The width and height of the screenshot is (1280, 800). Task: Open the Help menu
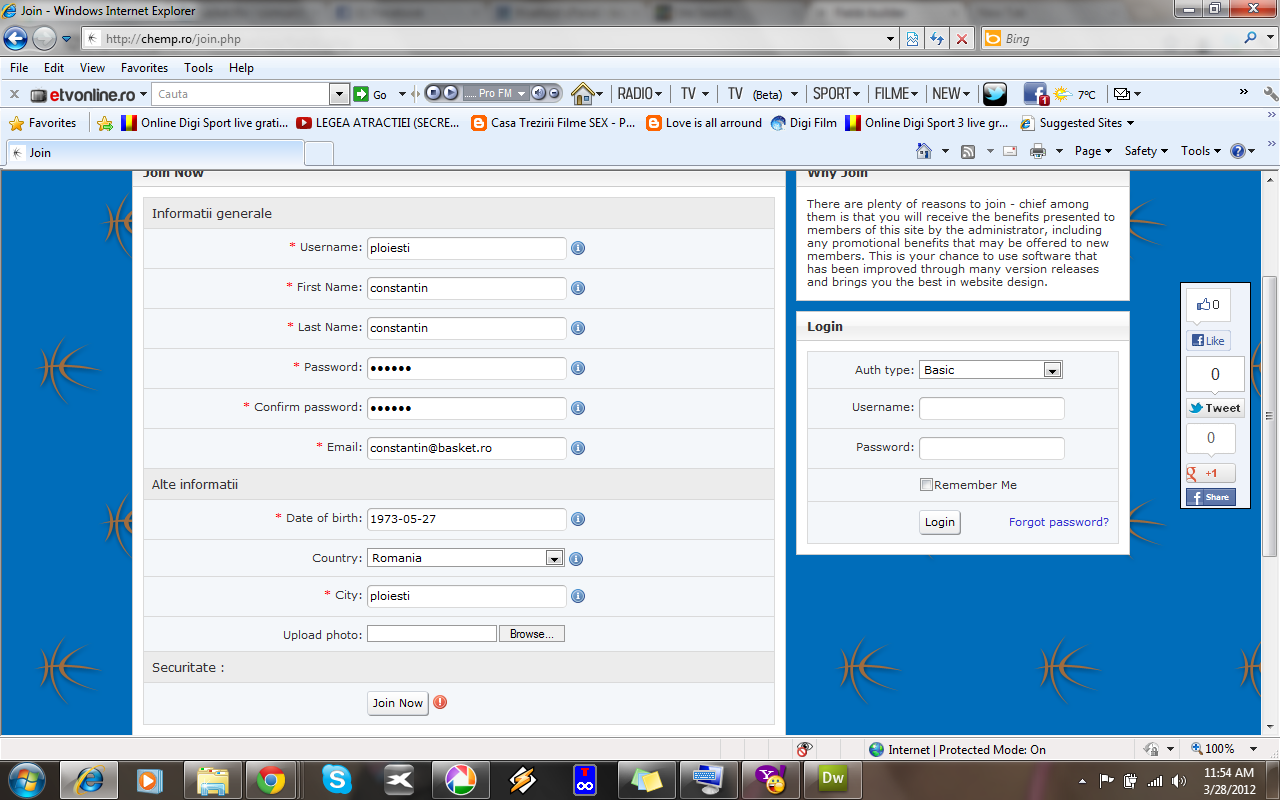coord(241,68)
